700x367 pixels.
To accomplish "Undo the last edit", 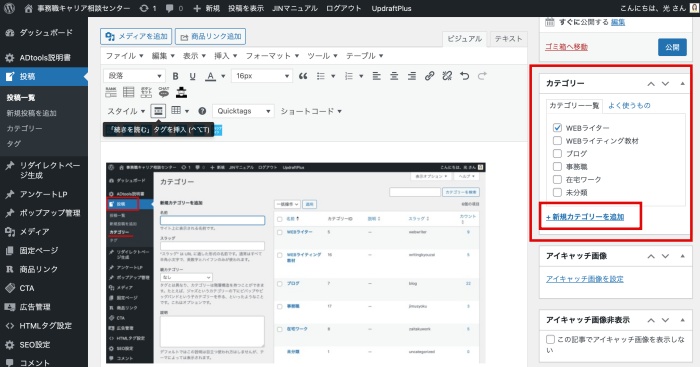I will coord(465,76).
